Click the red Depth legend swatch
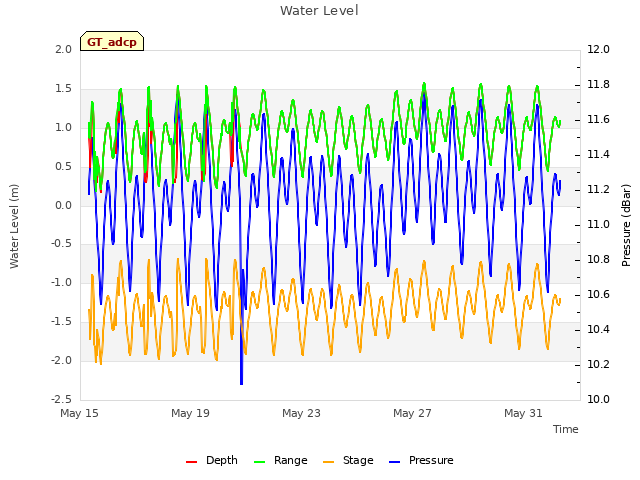This screenshot has height=480, width=640. pyautogui.click(x=191, y=462)
